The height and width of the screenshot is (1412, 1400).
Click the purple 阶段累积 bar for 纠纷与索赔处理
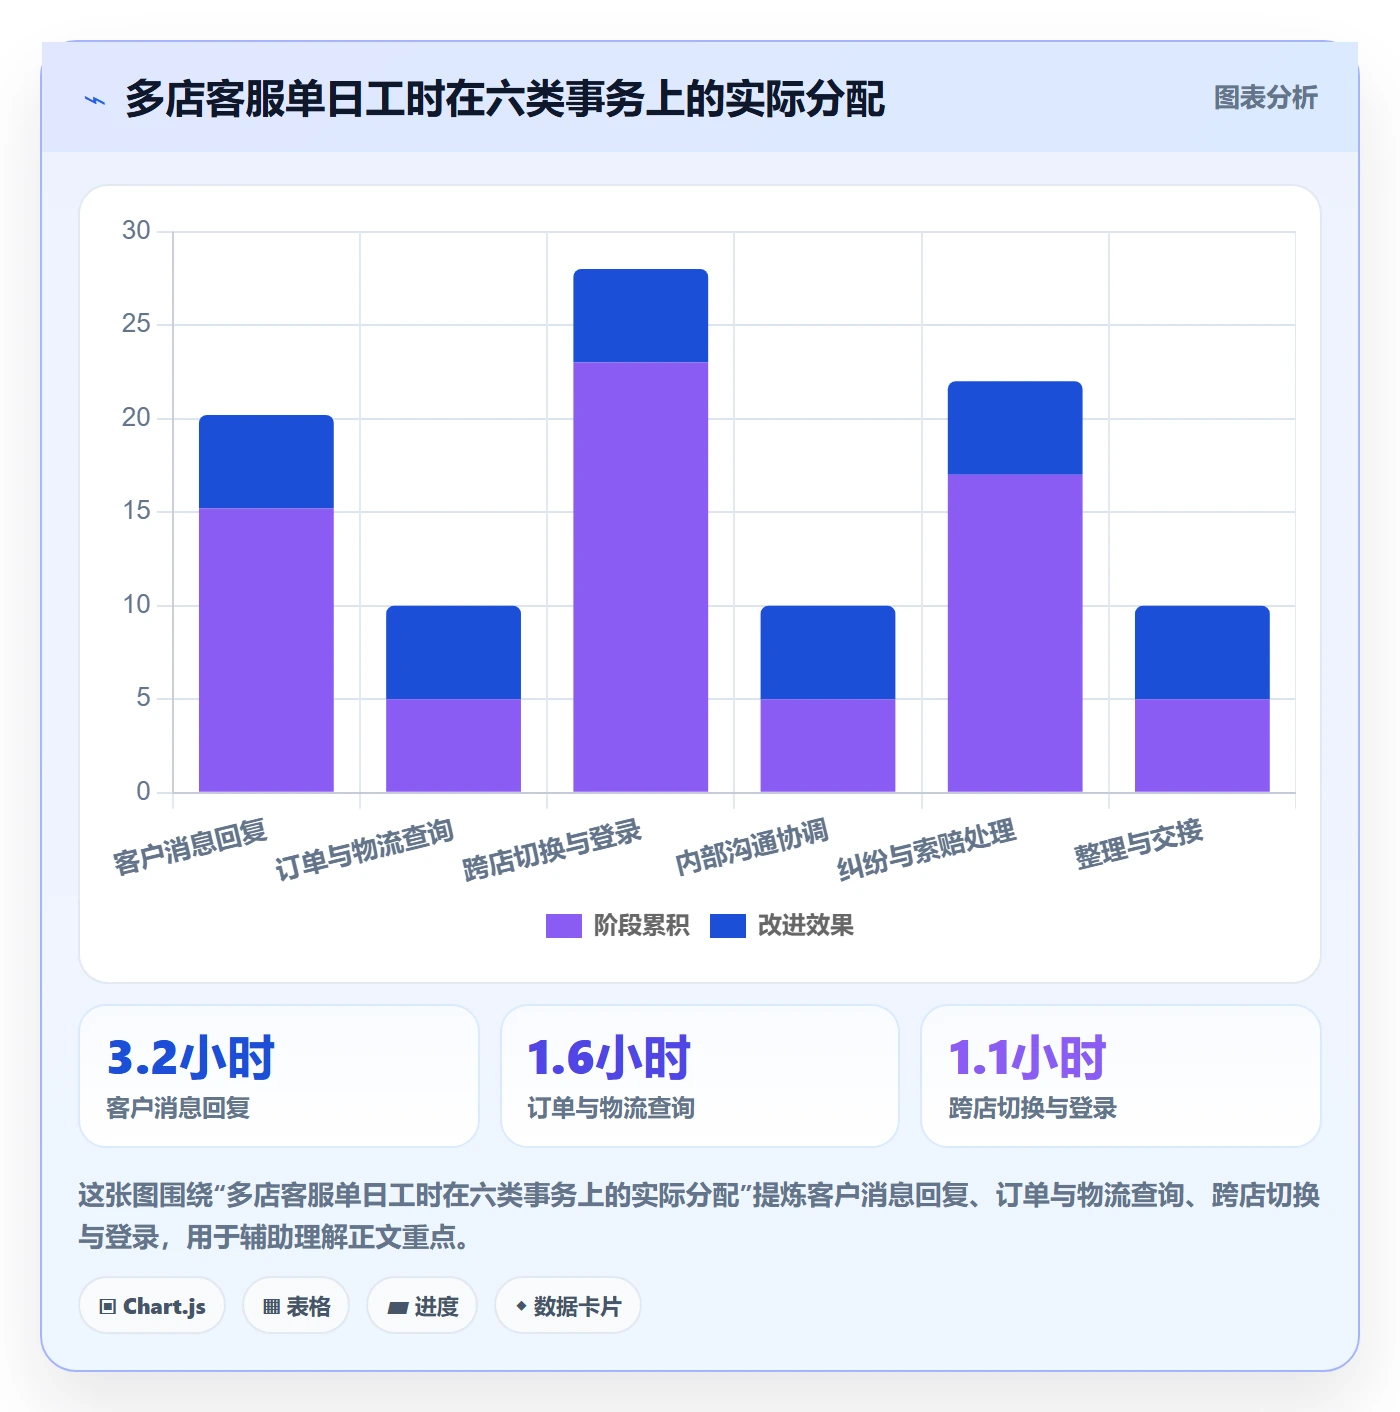(1015, 633)
